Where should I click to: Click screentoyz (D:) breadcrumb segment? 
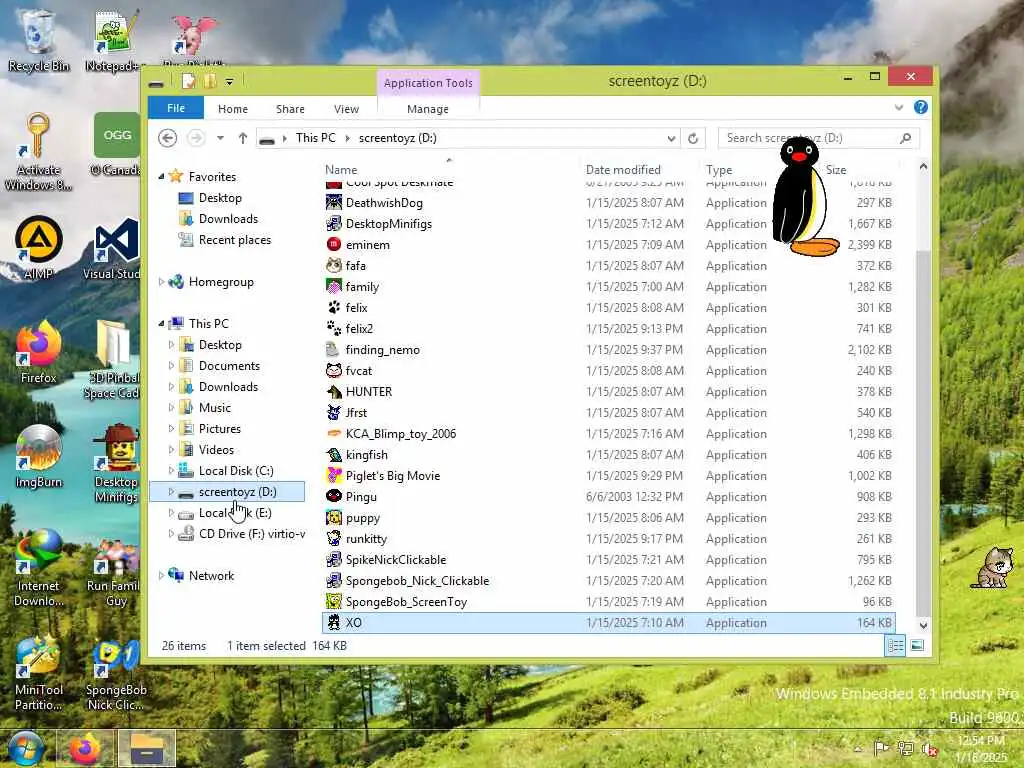pyautogui.click(x=398, y=138)
